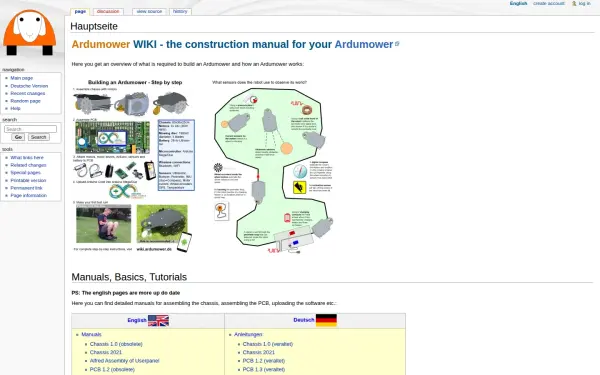Open the history tab
The image size is (600, 375).
180,11
